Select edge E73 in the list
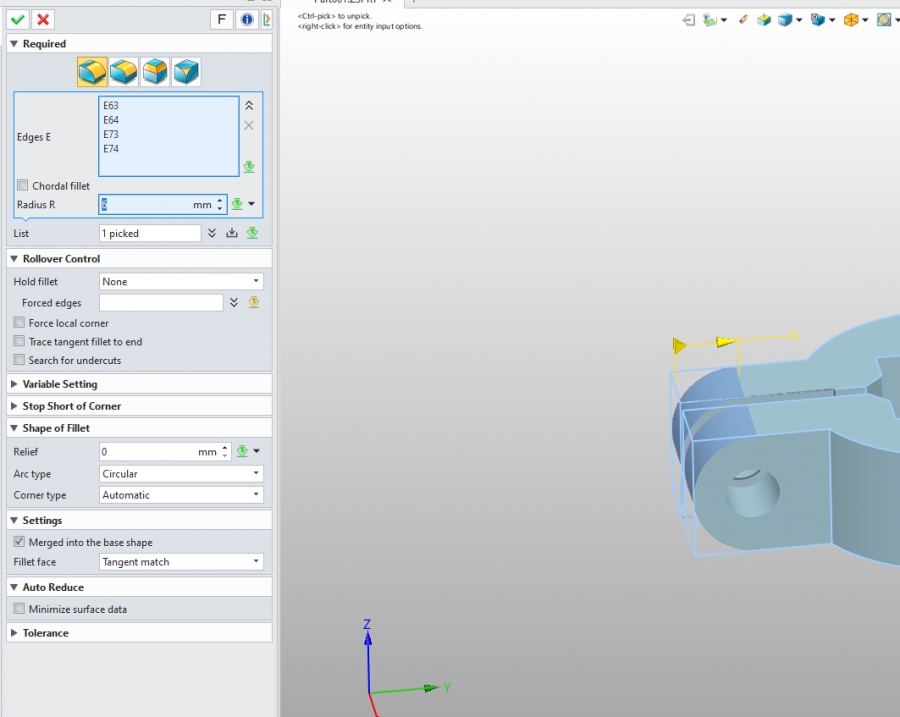Viewport: 900px width, 717px height. 111,134
